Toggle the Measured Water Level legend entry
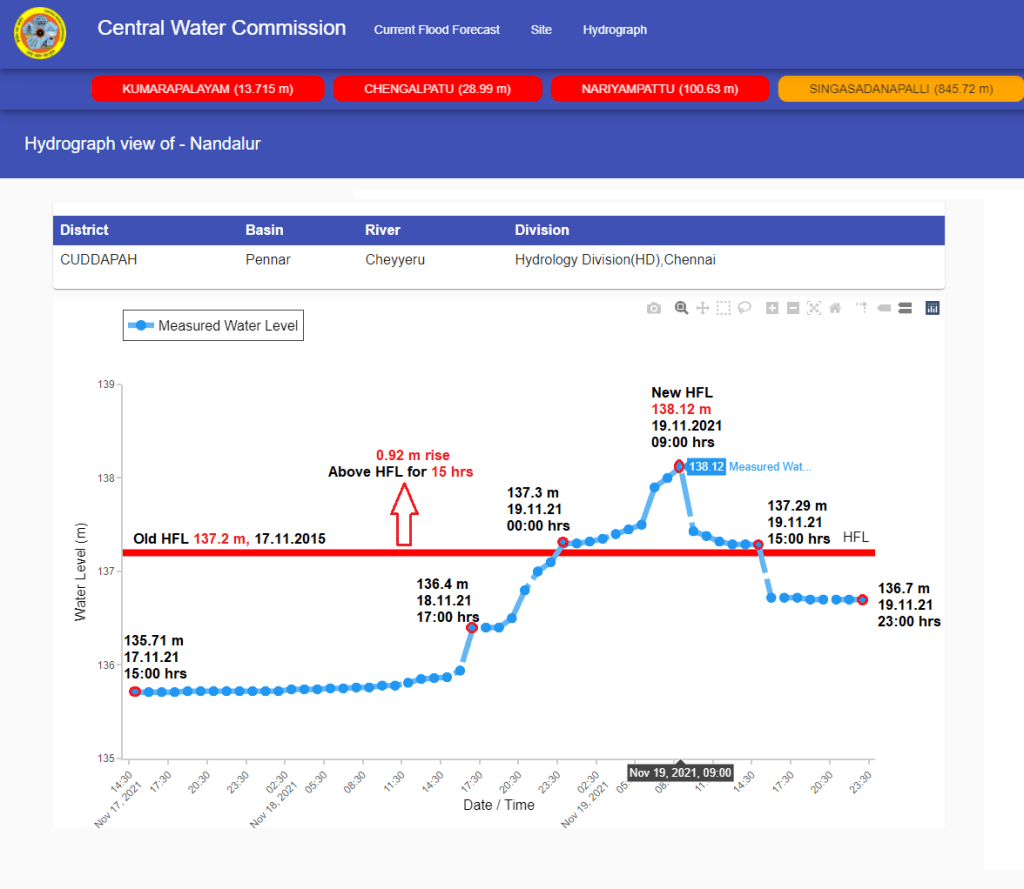This screenshot has width=1024, height=889. [213, 326]
